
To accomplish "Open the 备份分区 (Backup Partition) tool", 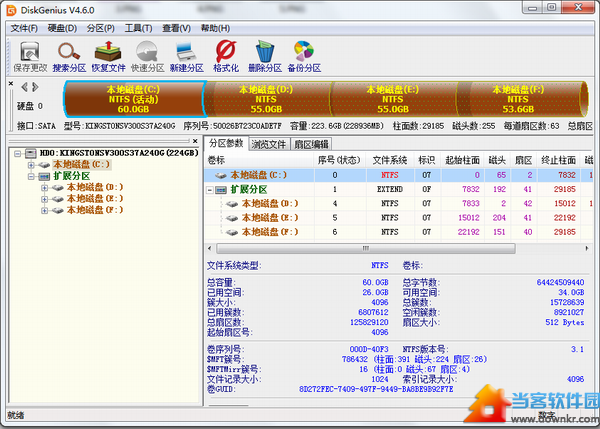I will 304,56.
